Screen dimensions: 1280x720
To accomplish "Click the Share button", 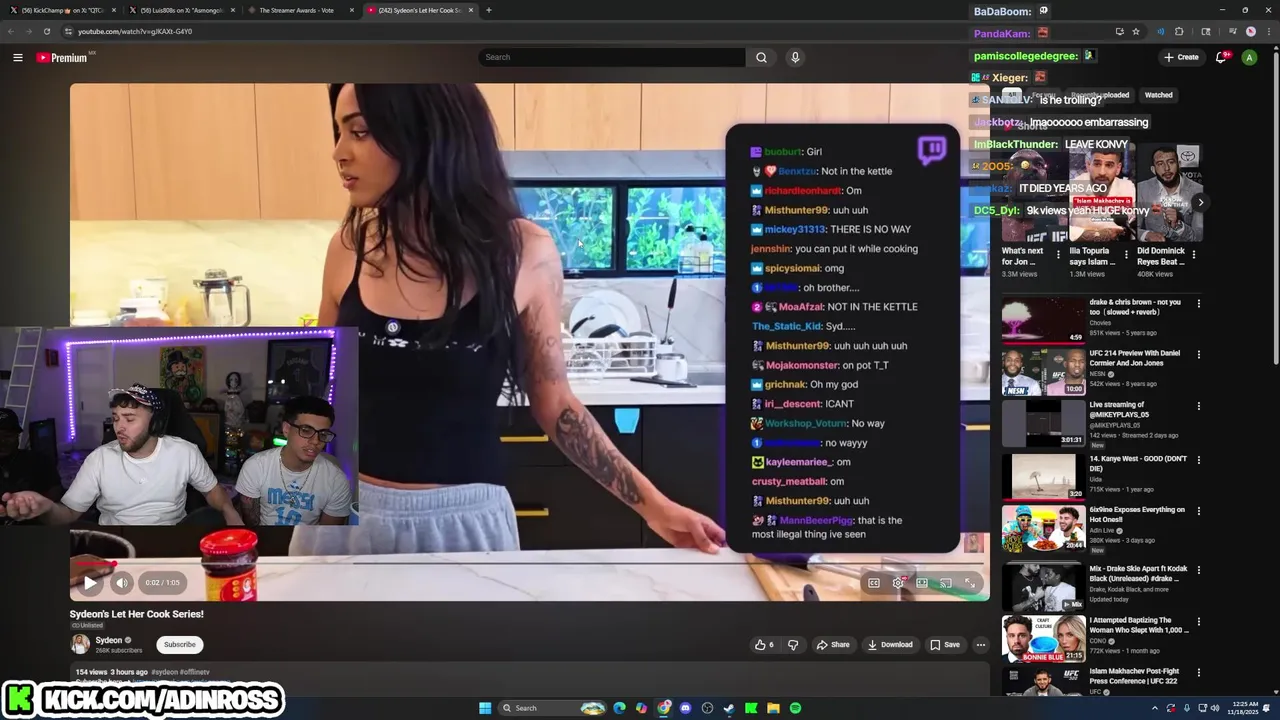I will (833, 645).
